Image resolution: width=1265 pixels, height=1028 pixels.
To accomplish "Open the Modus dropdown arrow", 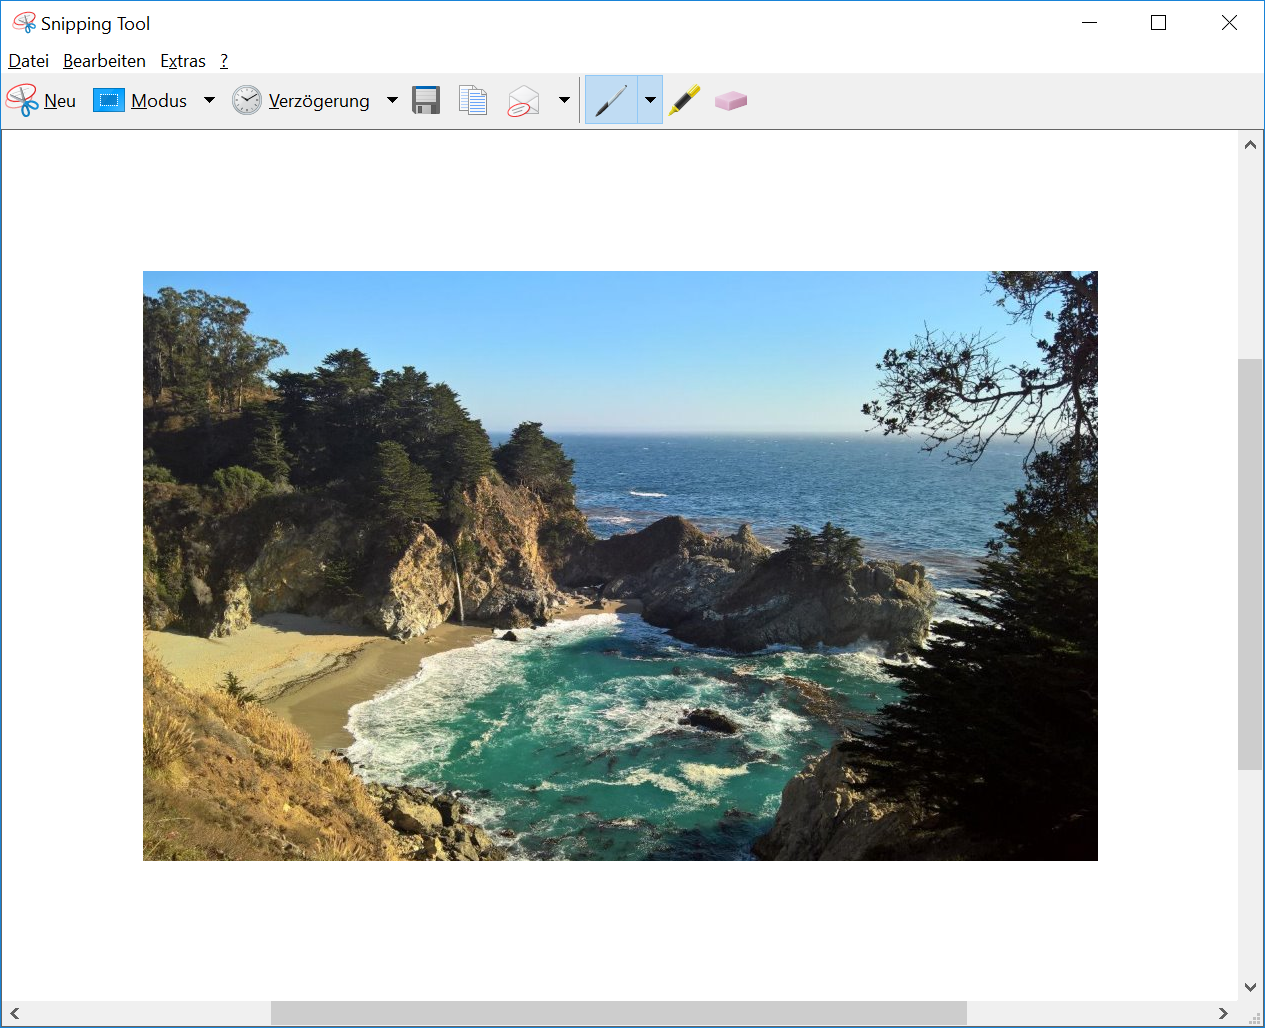I will point(209,100).
